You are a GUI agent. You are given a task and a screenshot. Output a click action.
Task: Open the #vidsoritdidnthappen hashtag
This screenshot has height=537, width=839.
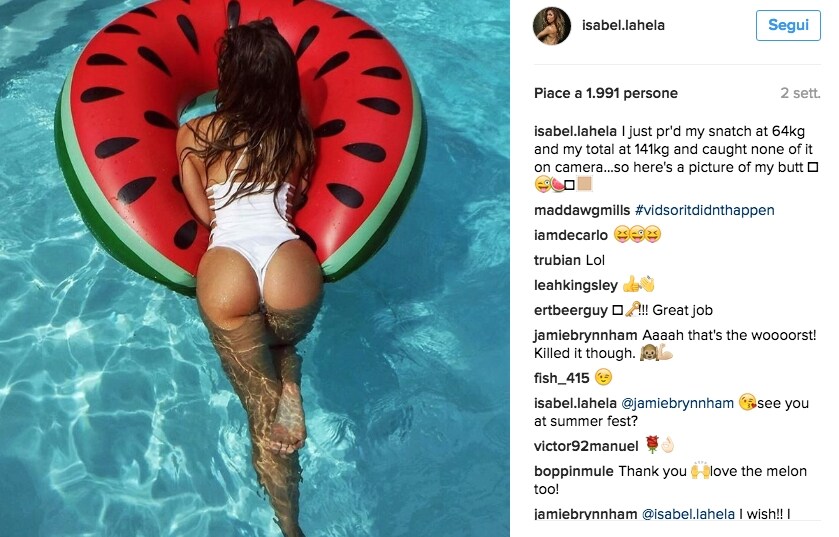704,210
